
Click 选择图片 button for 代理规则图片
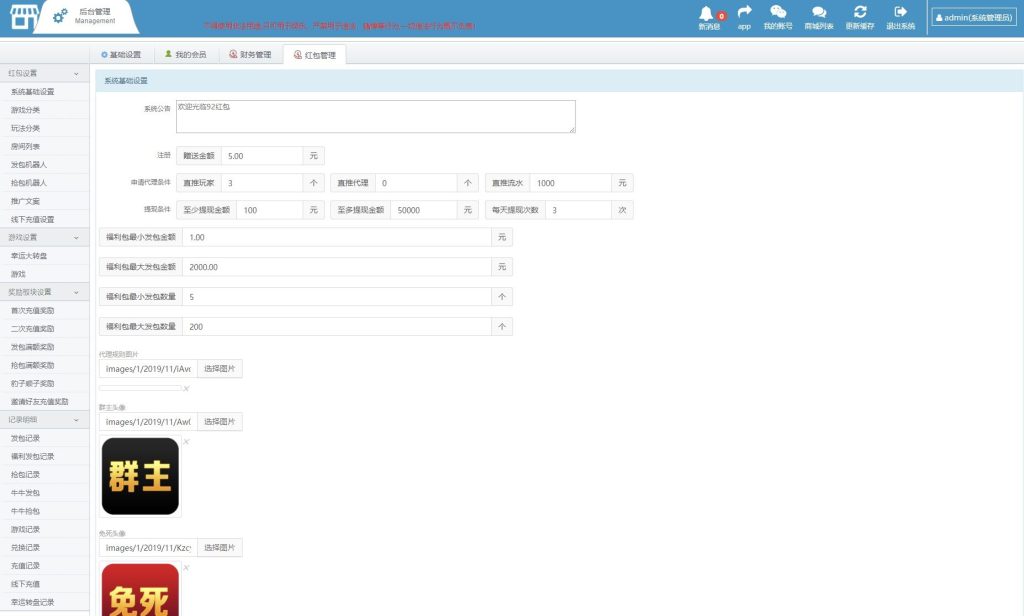(x=219, y=368)
